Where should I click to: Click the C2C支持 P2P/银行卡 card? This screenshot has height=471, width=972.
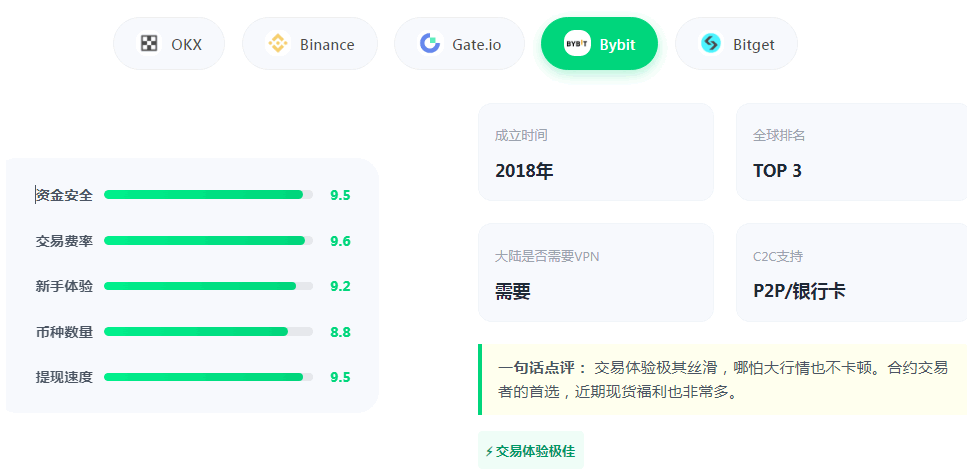(853, 272)
